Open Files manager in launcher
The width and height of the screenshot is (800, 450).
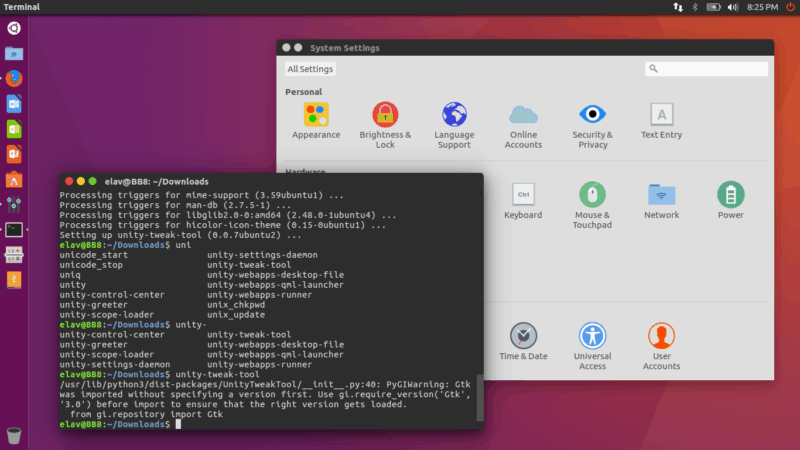click(x=14, y=53)
